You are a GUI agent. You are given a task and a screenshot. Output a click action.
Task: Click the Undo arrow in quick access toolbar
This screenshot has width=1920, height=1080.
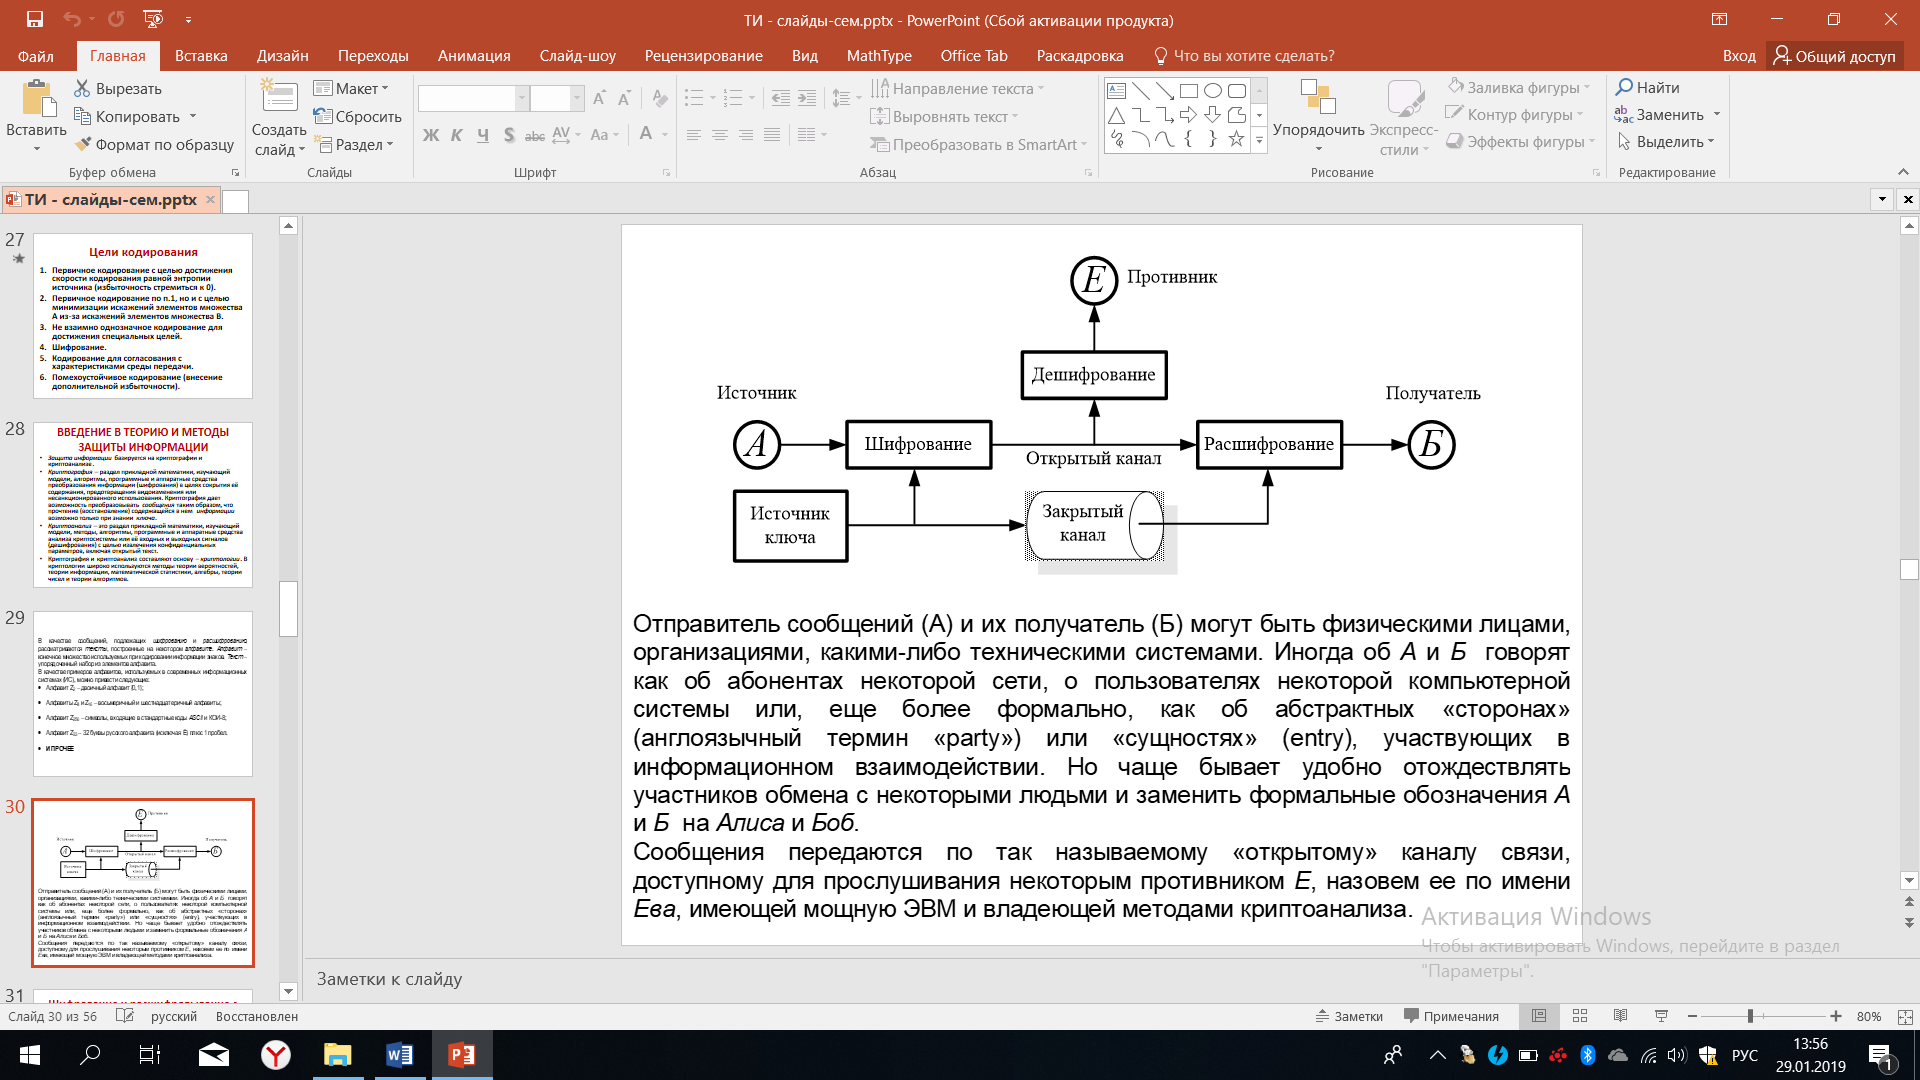[71, 19]
